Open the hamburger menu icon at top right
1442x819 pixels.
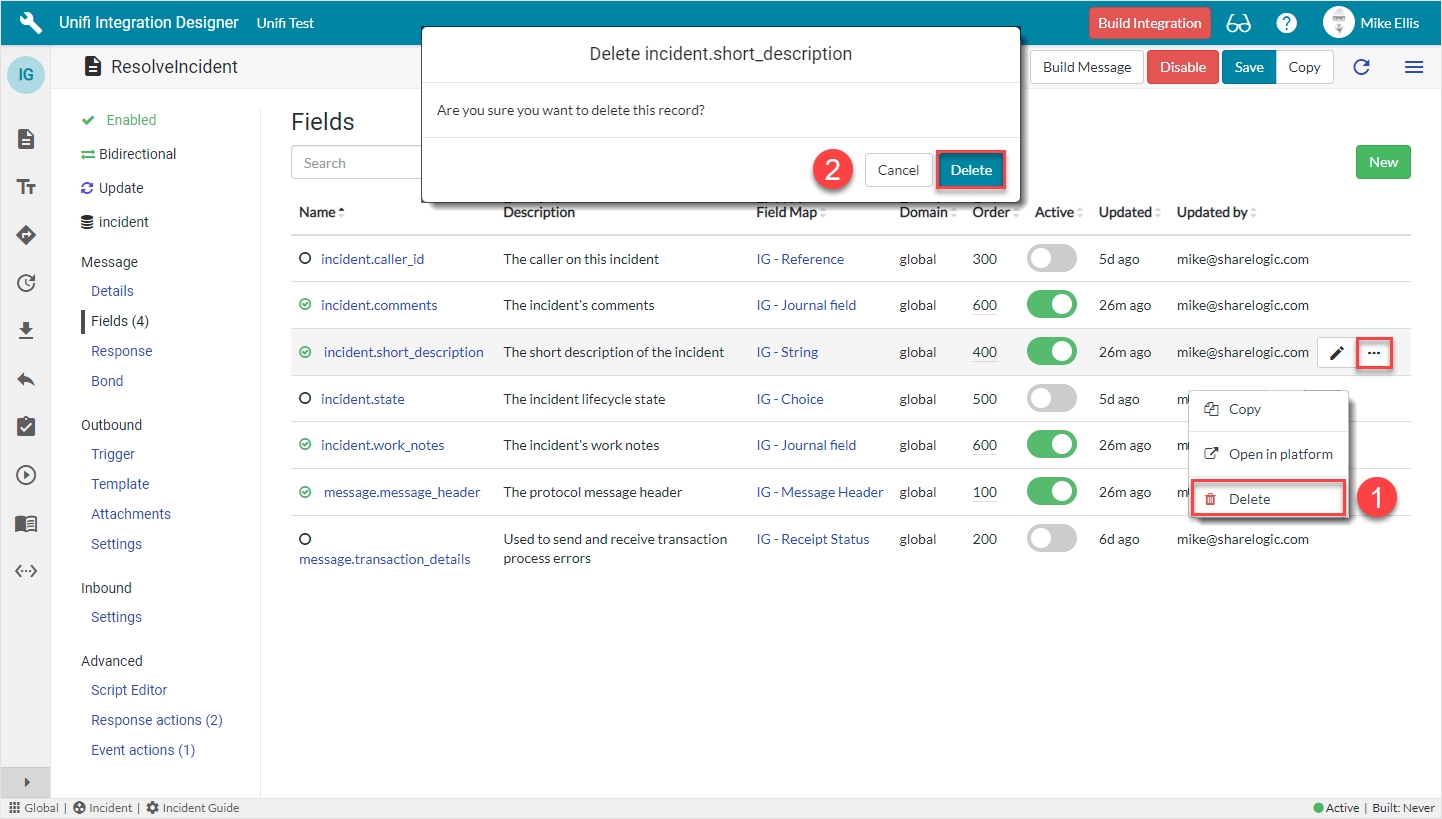[x=1413, y=67]
